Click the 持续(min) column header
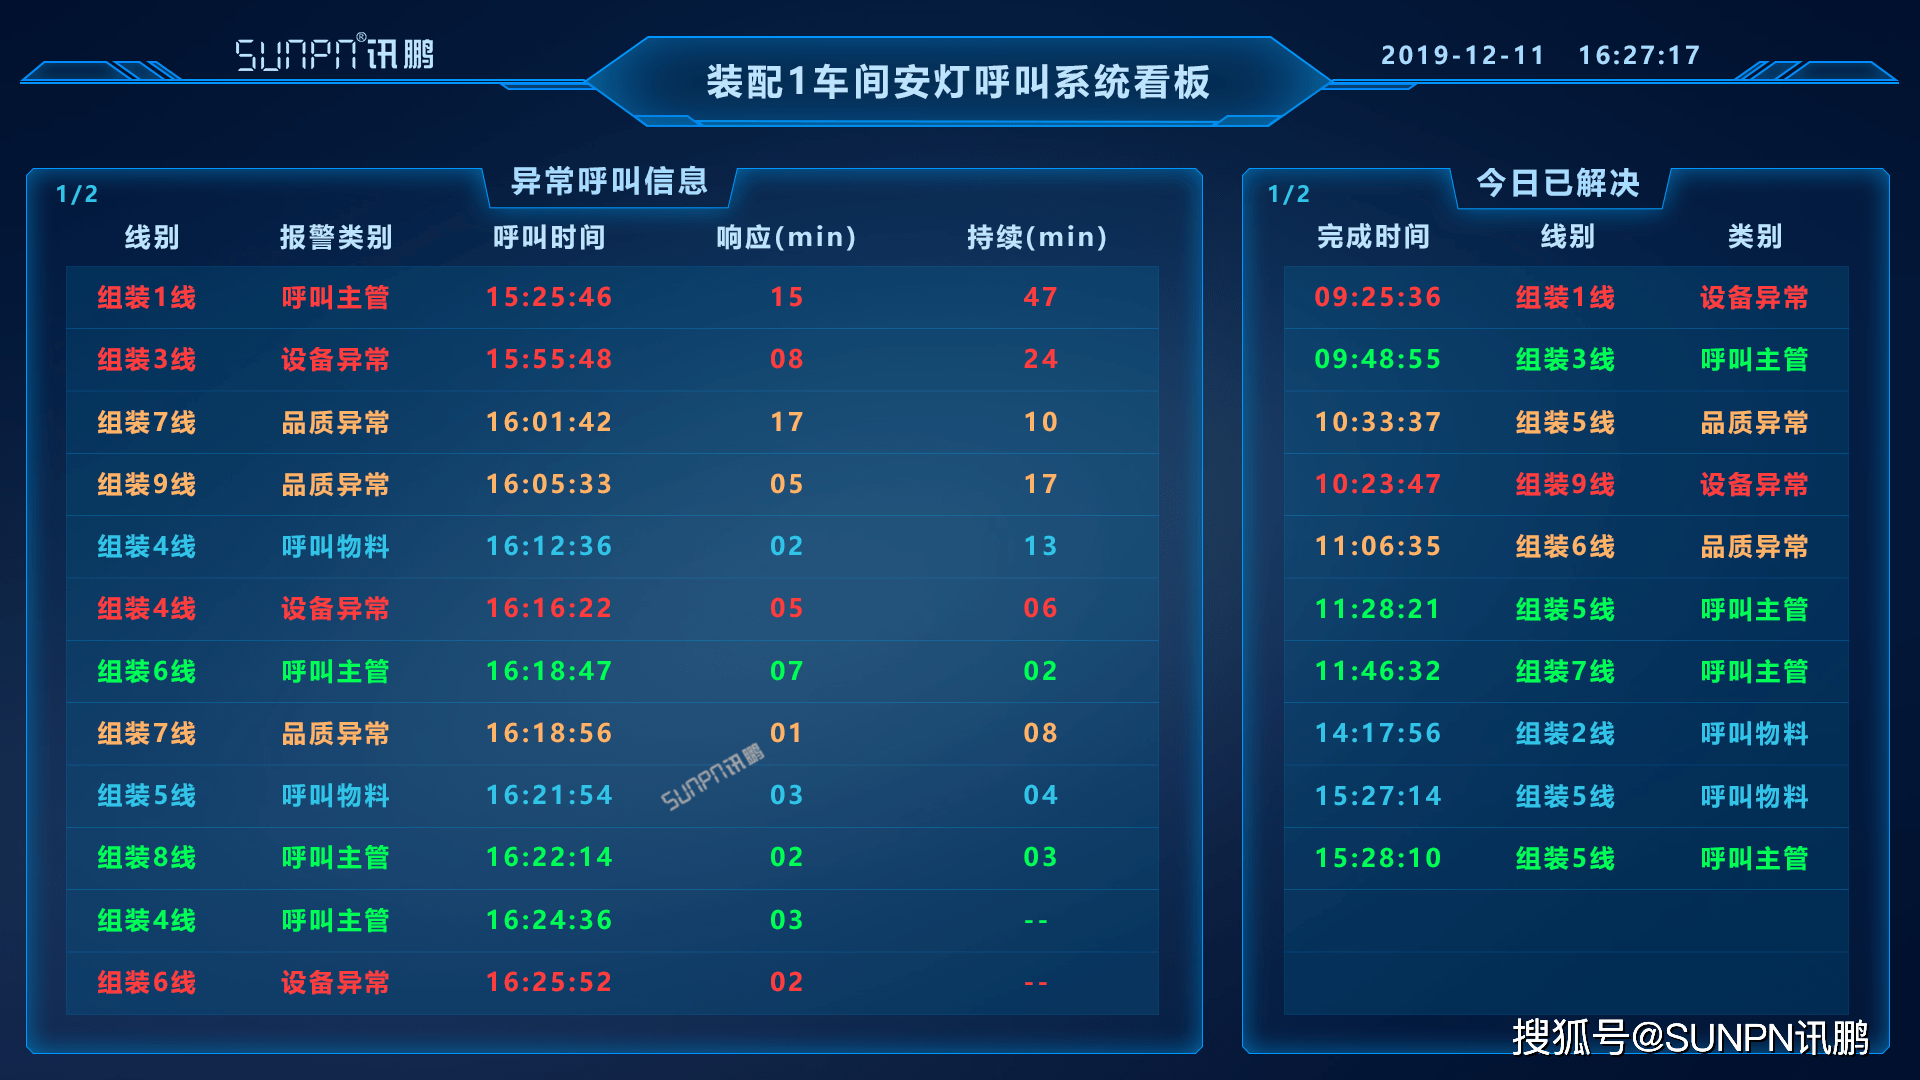The image size is (1920, 1080). (1037, 237)
